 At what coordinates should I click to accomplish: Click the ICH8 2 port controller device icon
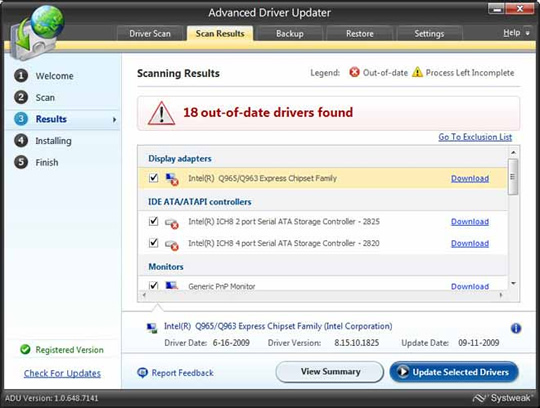[172, 223]
